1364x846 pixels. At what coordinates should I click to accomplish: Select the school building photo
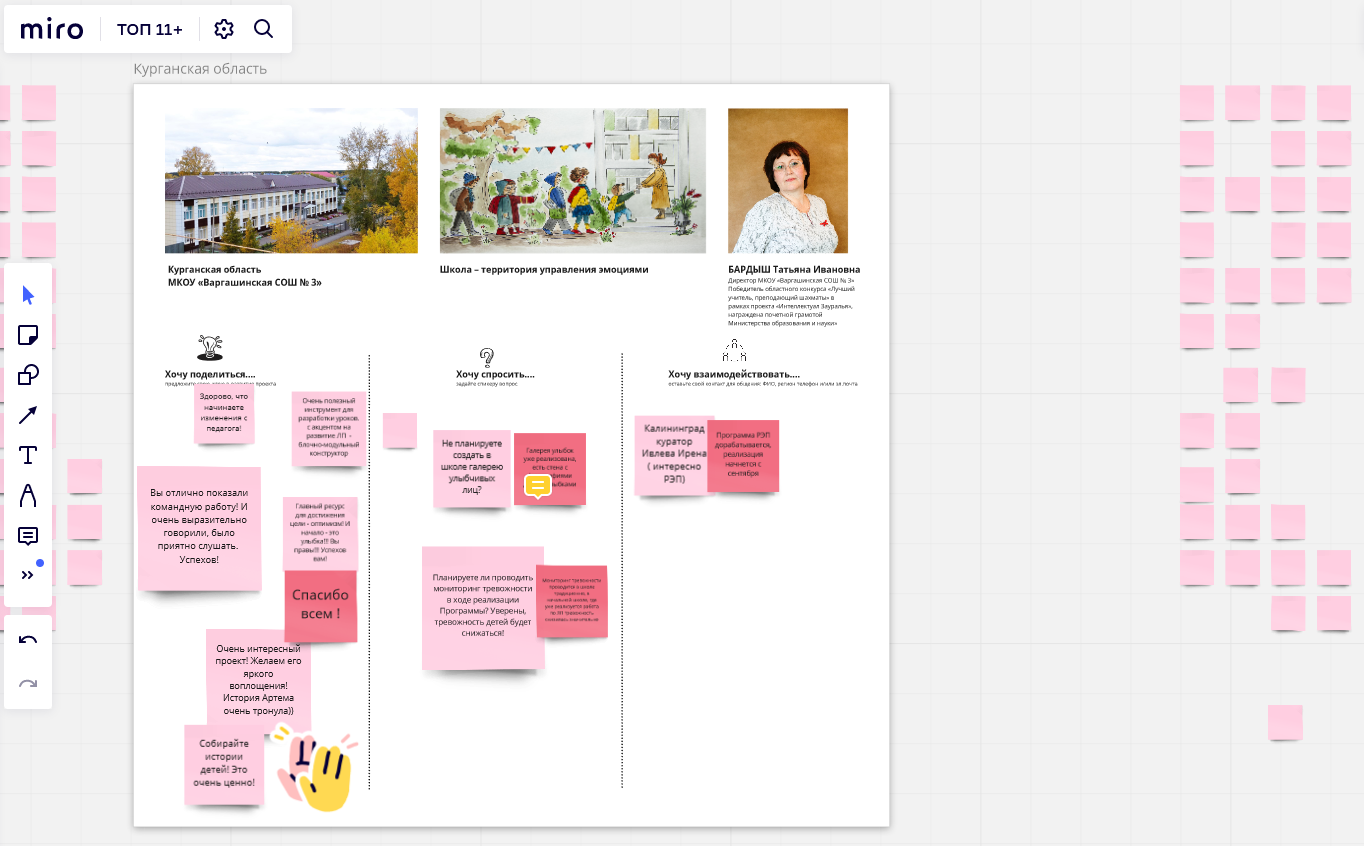pyautogui.click(x=291, y=180)
